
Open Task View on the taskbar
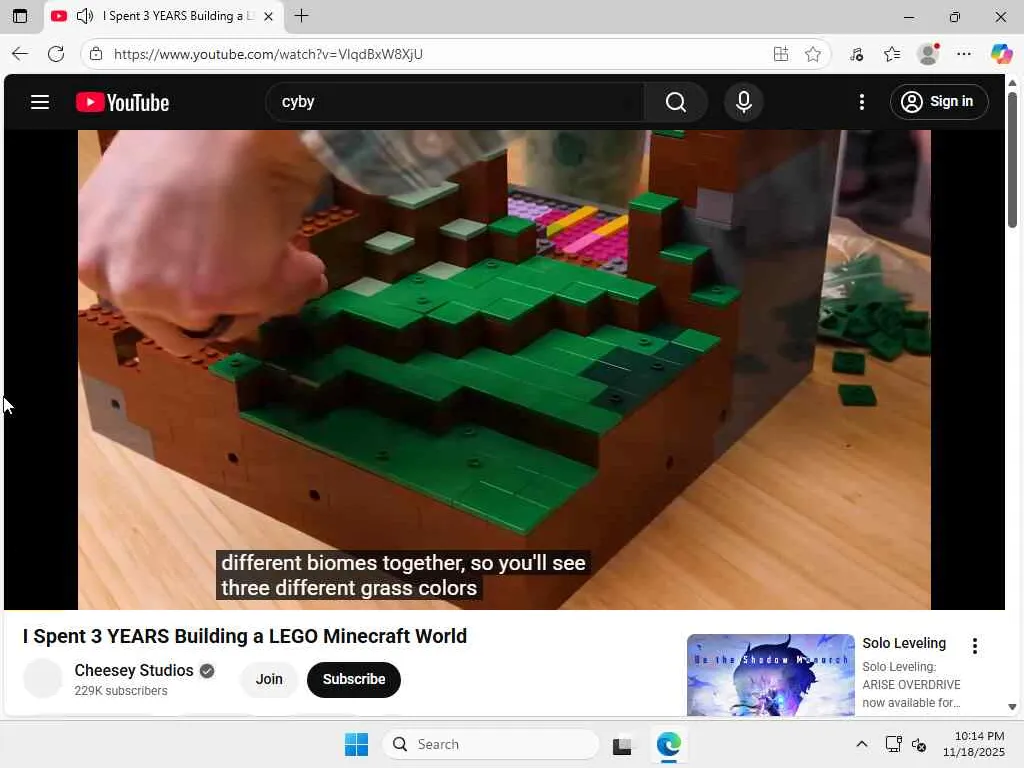pyautogui.click(x=622, y=745)
